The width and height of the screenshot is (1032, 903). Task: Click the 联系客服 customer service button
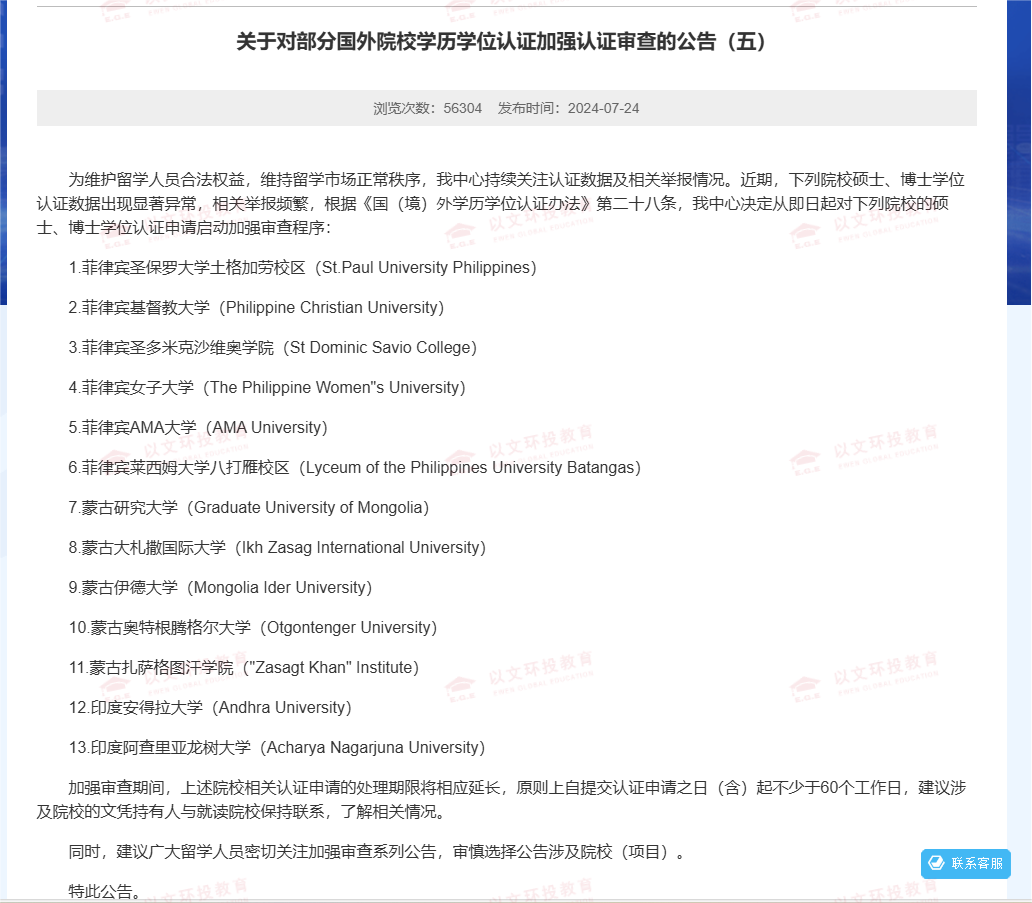point(966,864)
